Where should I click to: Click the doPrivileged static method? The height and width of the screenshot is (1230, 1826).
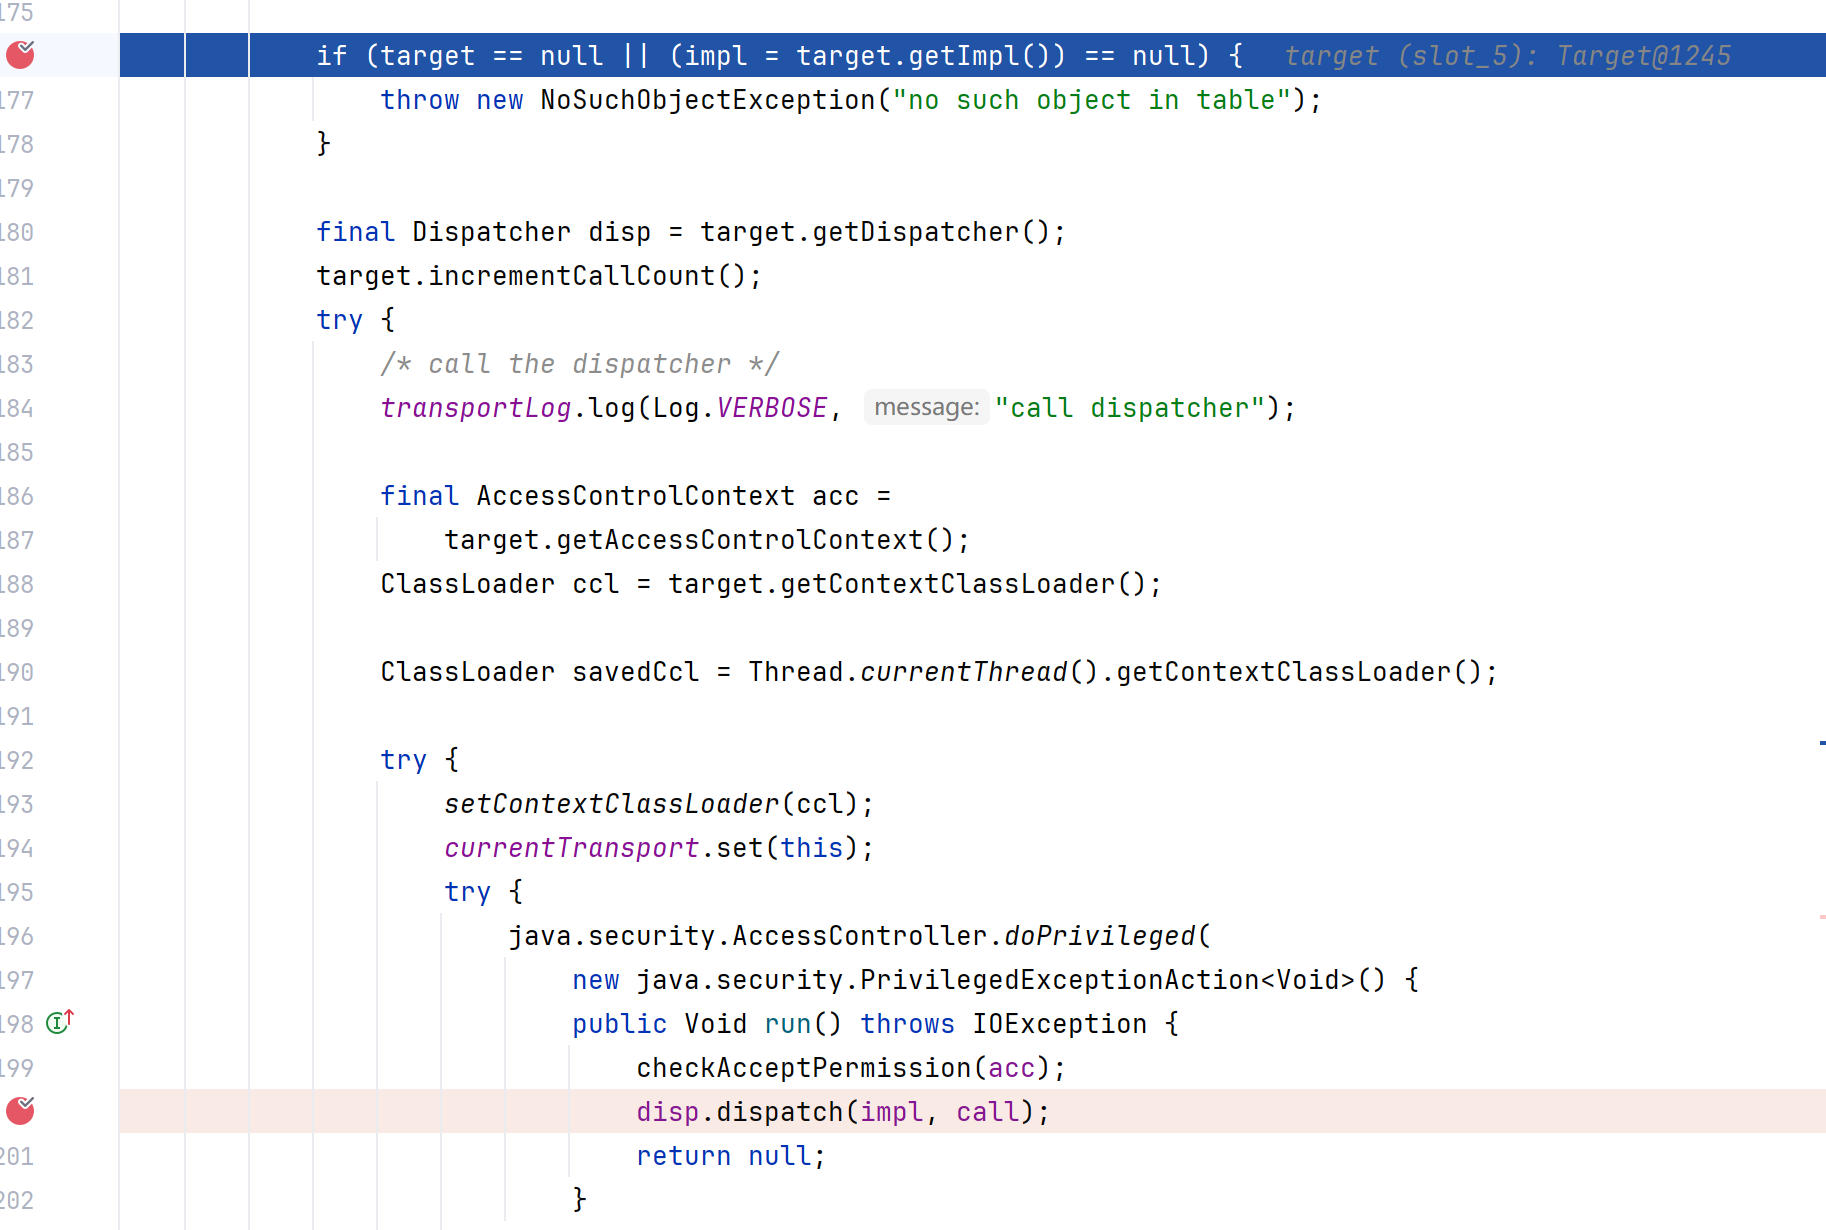click(1099, 936)
